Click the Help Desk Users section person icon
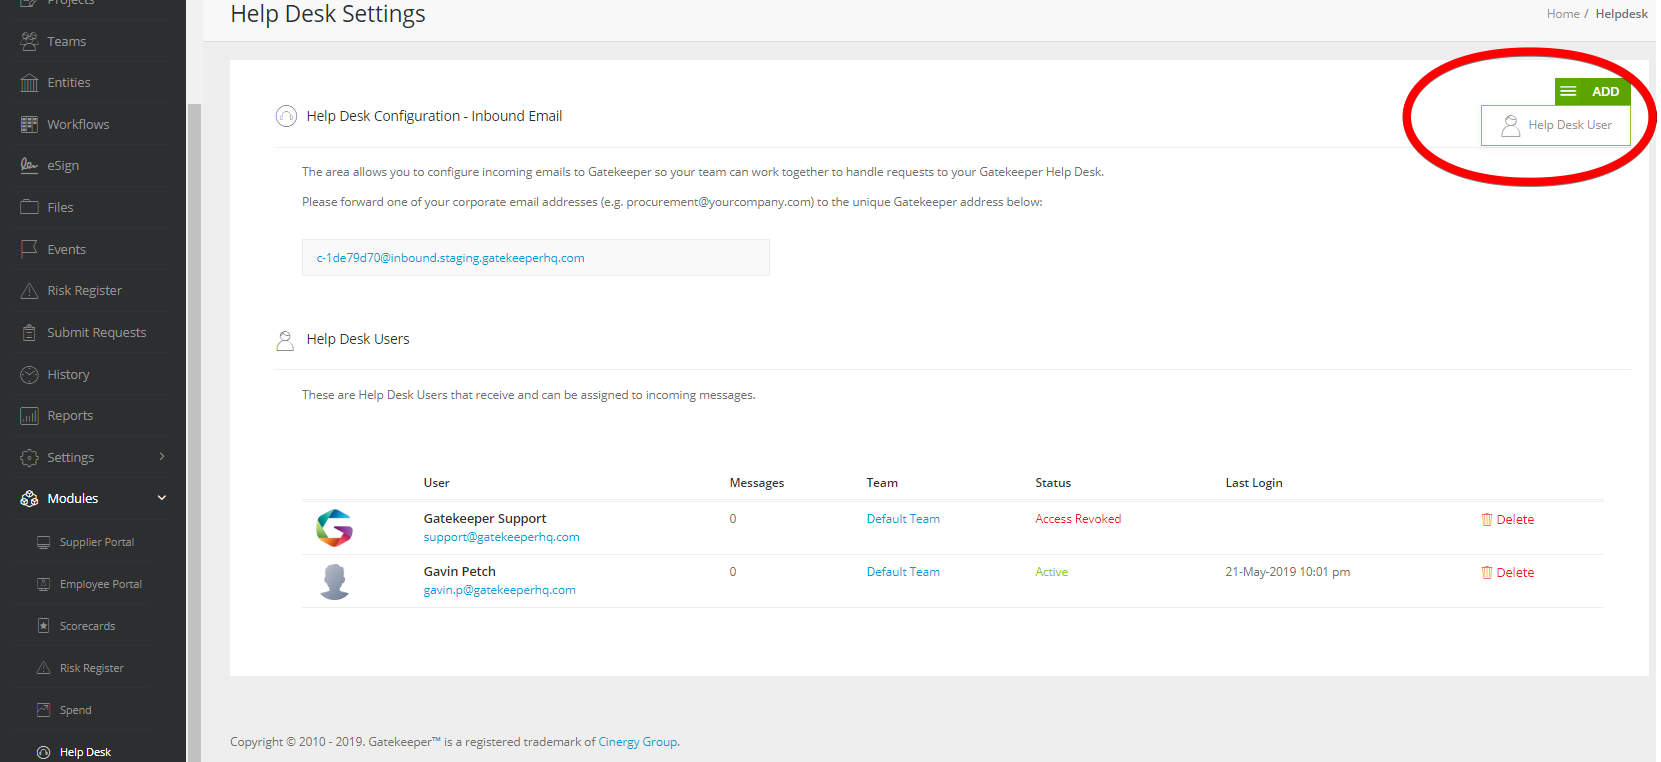This screenshot has height=762, width=1661. 285,340
